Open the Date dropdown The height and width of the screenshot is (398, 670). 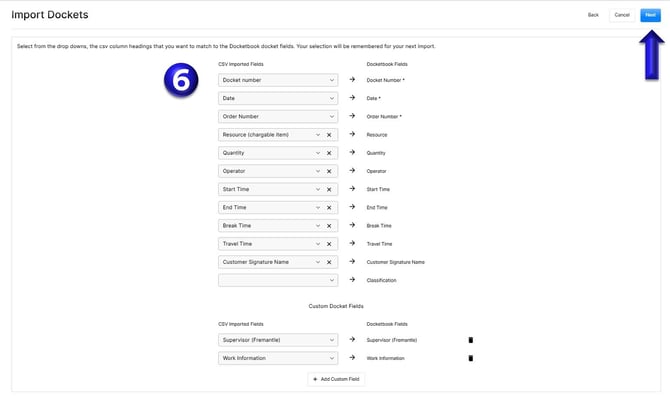(x=278, y=98)
